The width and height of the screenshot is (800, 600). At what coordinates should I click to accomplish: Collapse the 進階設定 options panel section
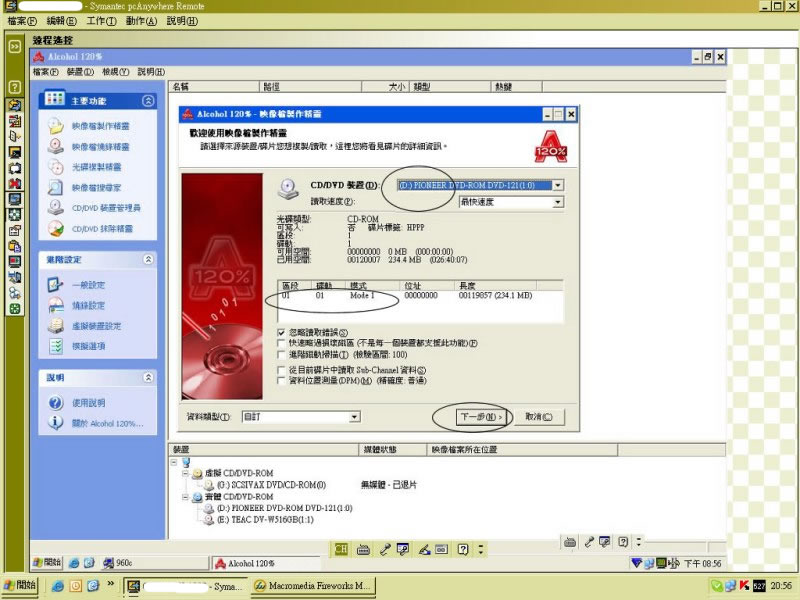(x=148, y=259)
